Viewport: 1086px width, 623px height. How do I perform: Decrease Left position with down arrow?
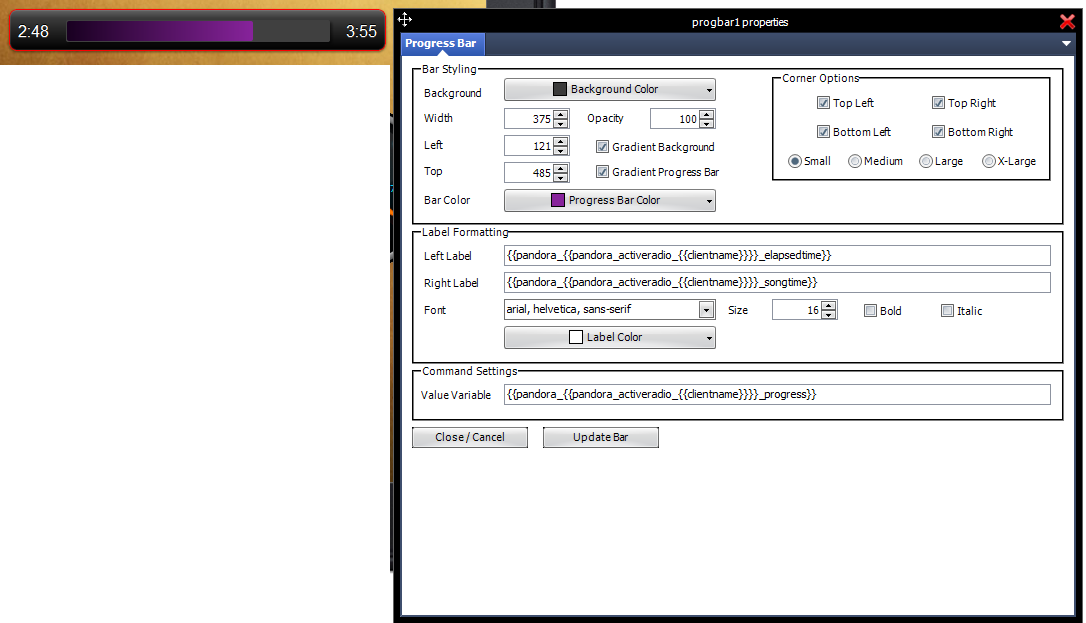pos(561,151)
